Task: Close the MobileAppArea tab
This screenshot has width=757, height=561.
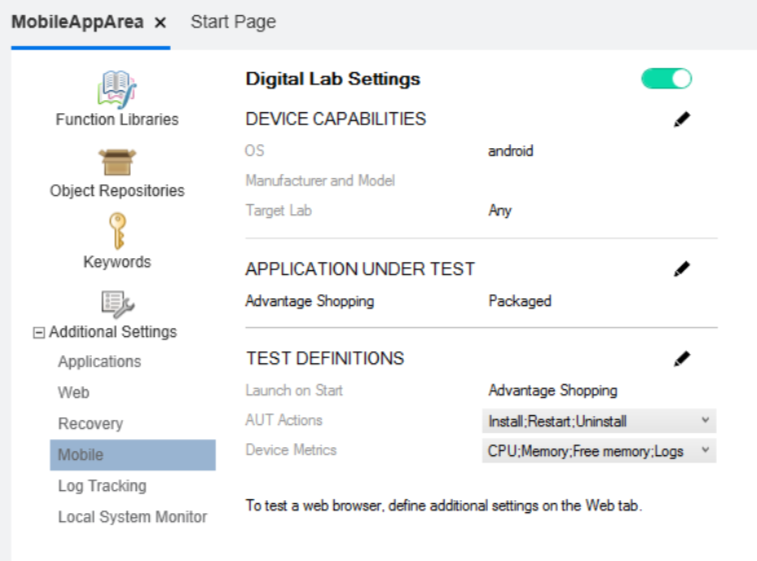Action: [160, 22]
